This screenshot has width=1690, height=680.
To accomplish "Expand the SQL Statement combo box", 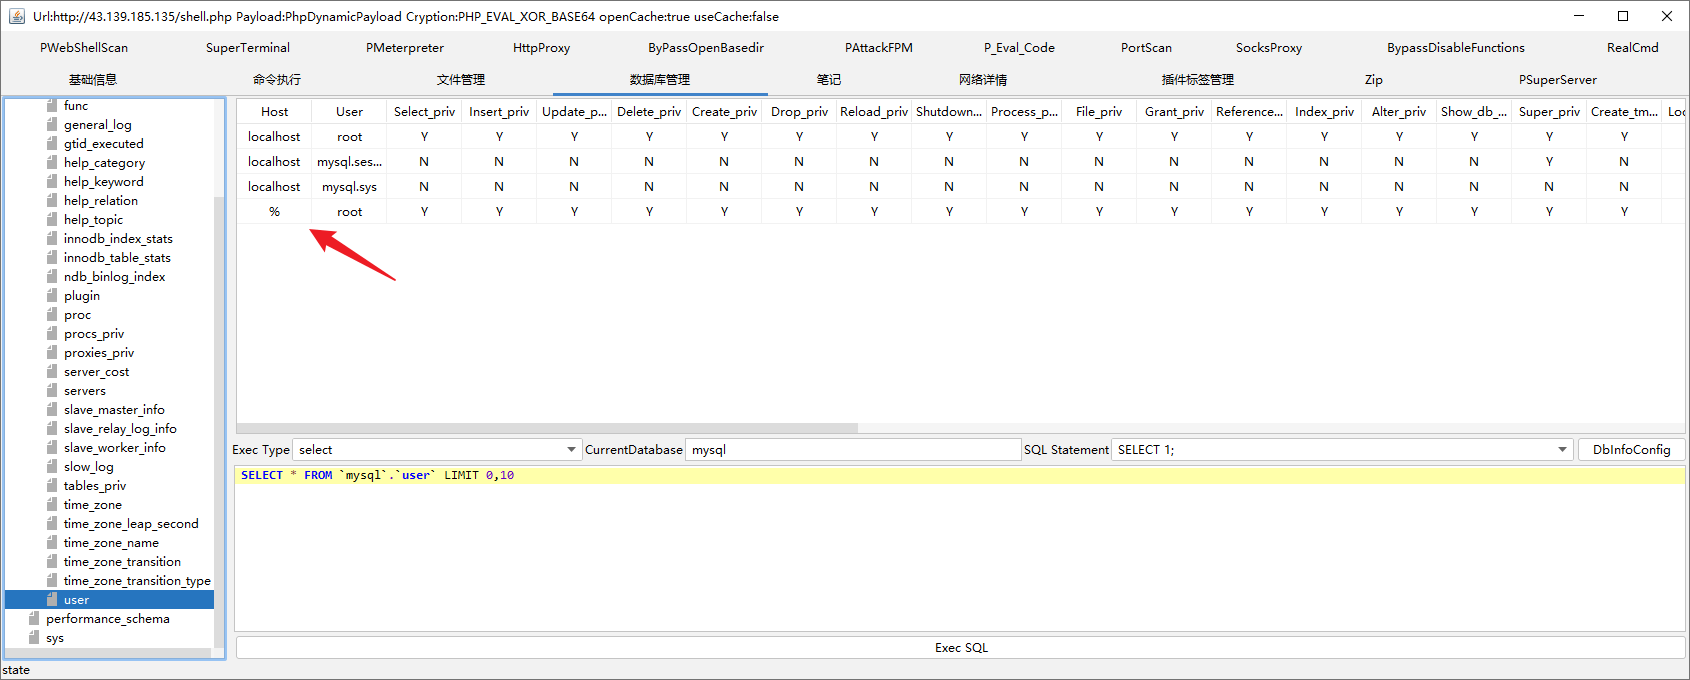I will tap(1562, 450).
